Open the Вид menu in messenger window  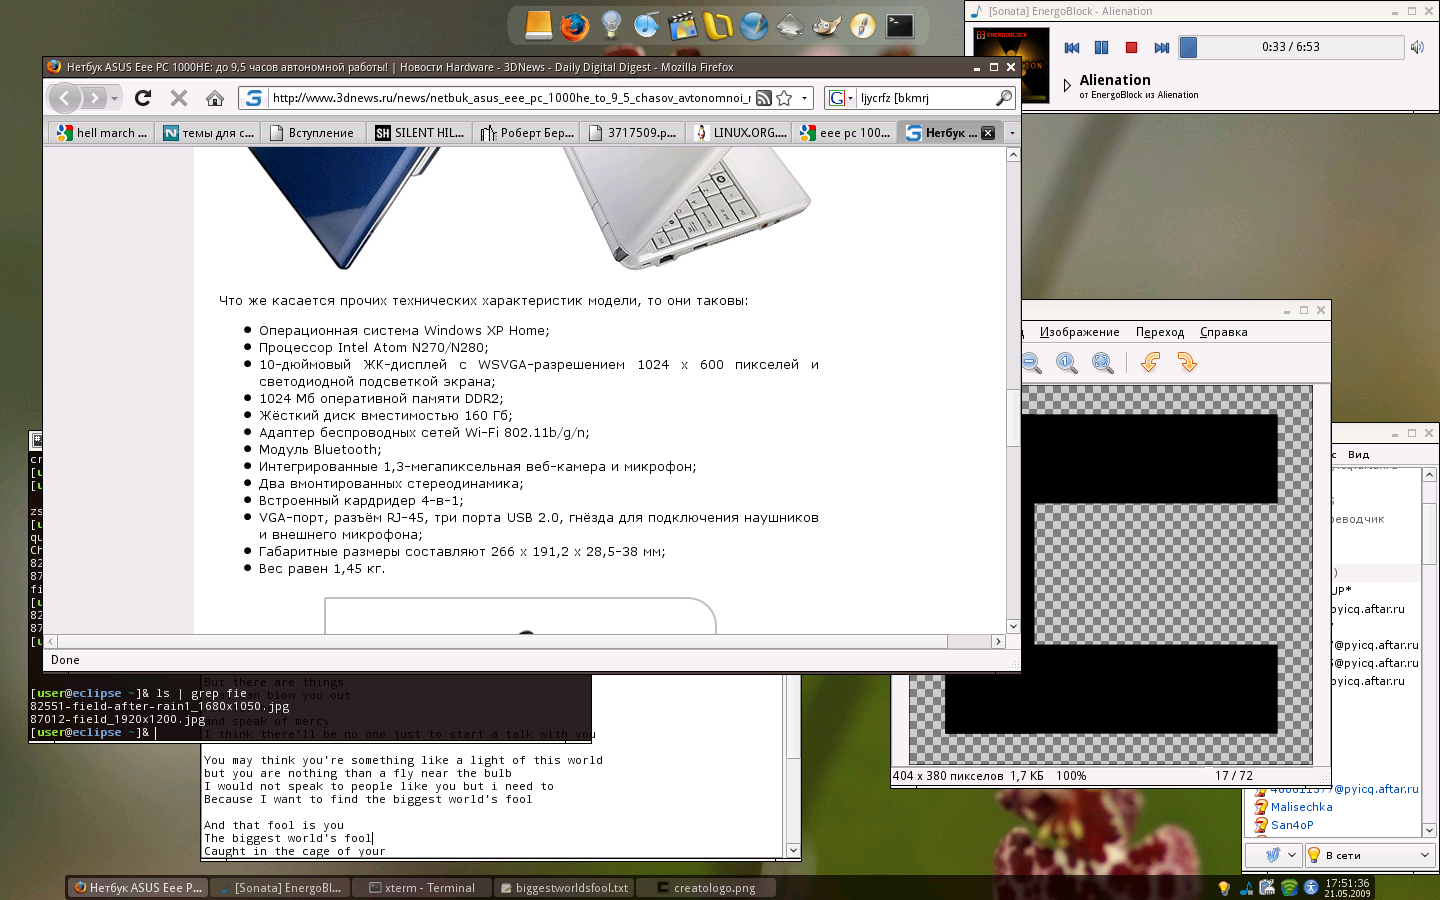click(1358, 454)
